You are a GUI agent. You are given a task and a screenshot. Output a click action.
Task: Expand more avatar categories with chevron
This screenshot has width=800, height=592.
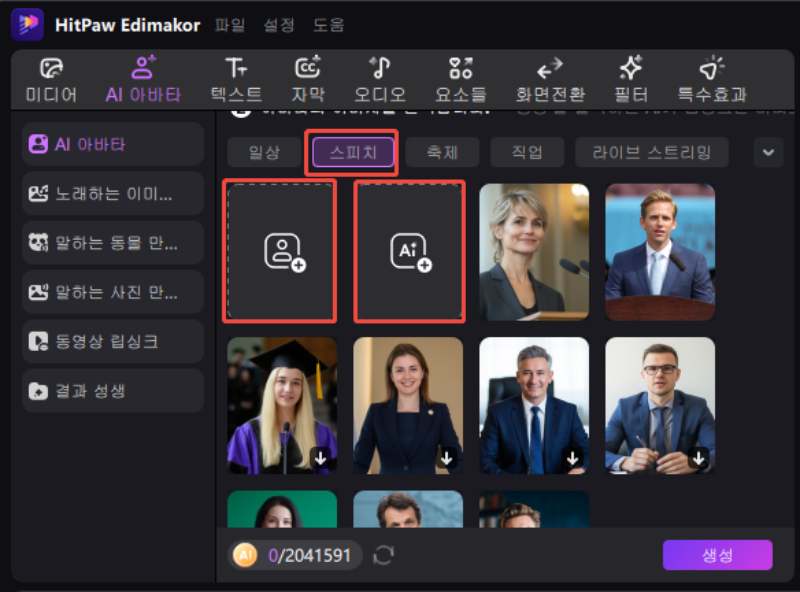click(768, 152)
